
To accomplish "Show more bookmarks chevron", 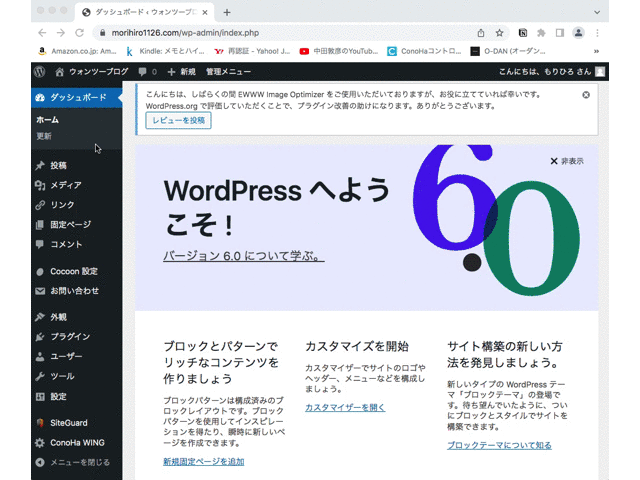I will click(596, 51).
